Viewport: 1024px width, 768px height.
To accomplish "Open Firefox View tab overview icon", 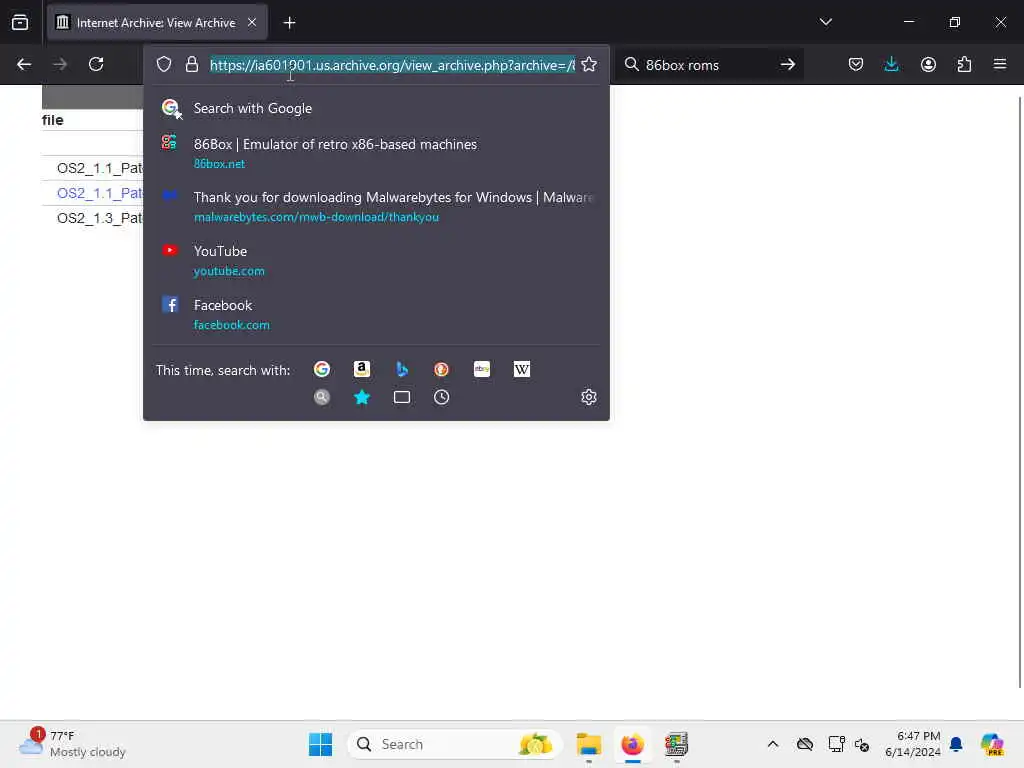I will coord(20,23).
